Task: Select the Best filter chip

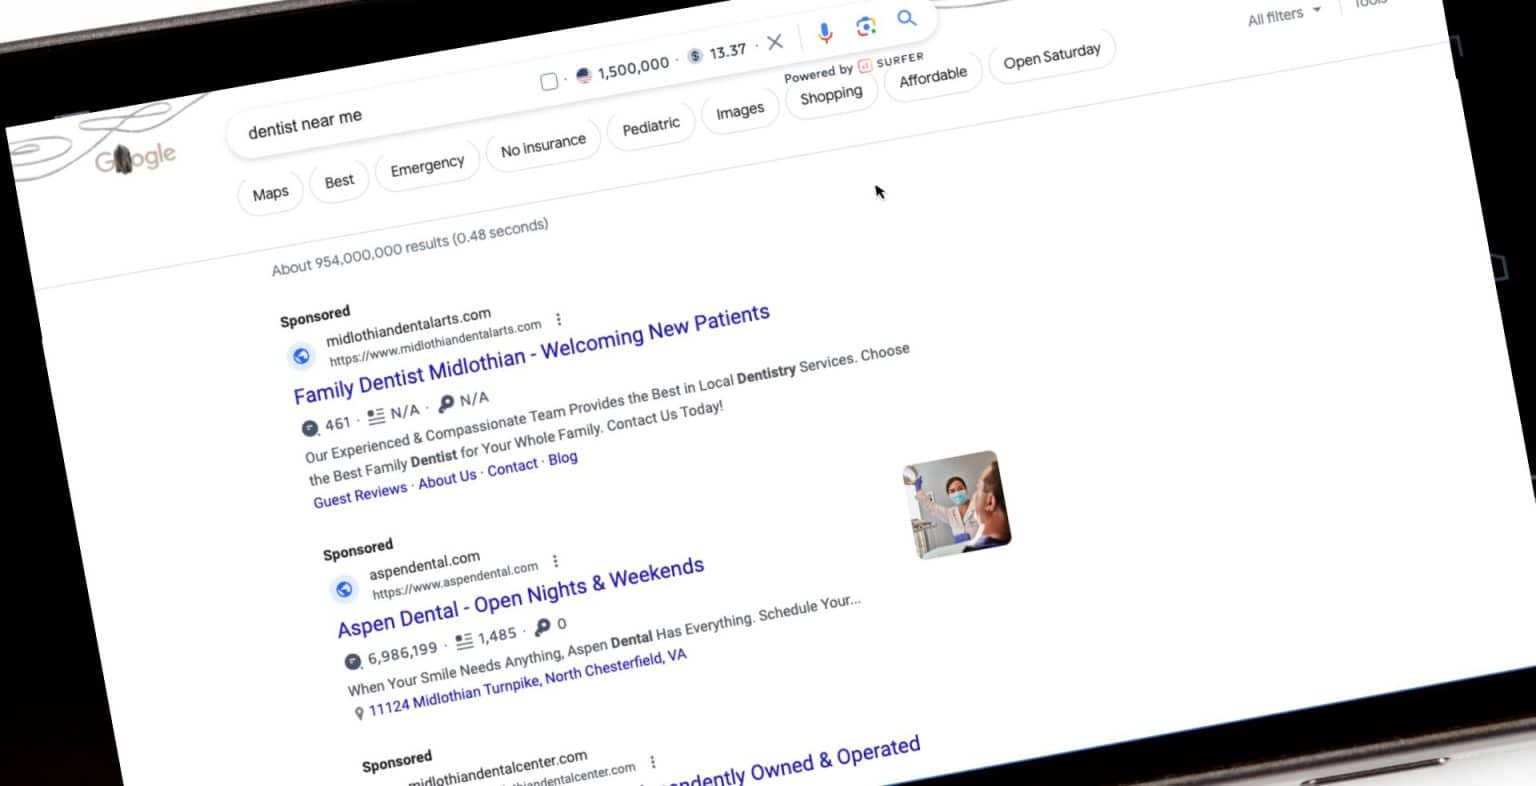Action: coord(339,181)
